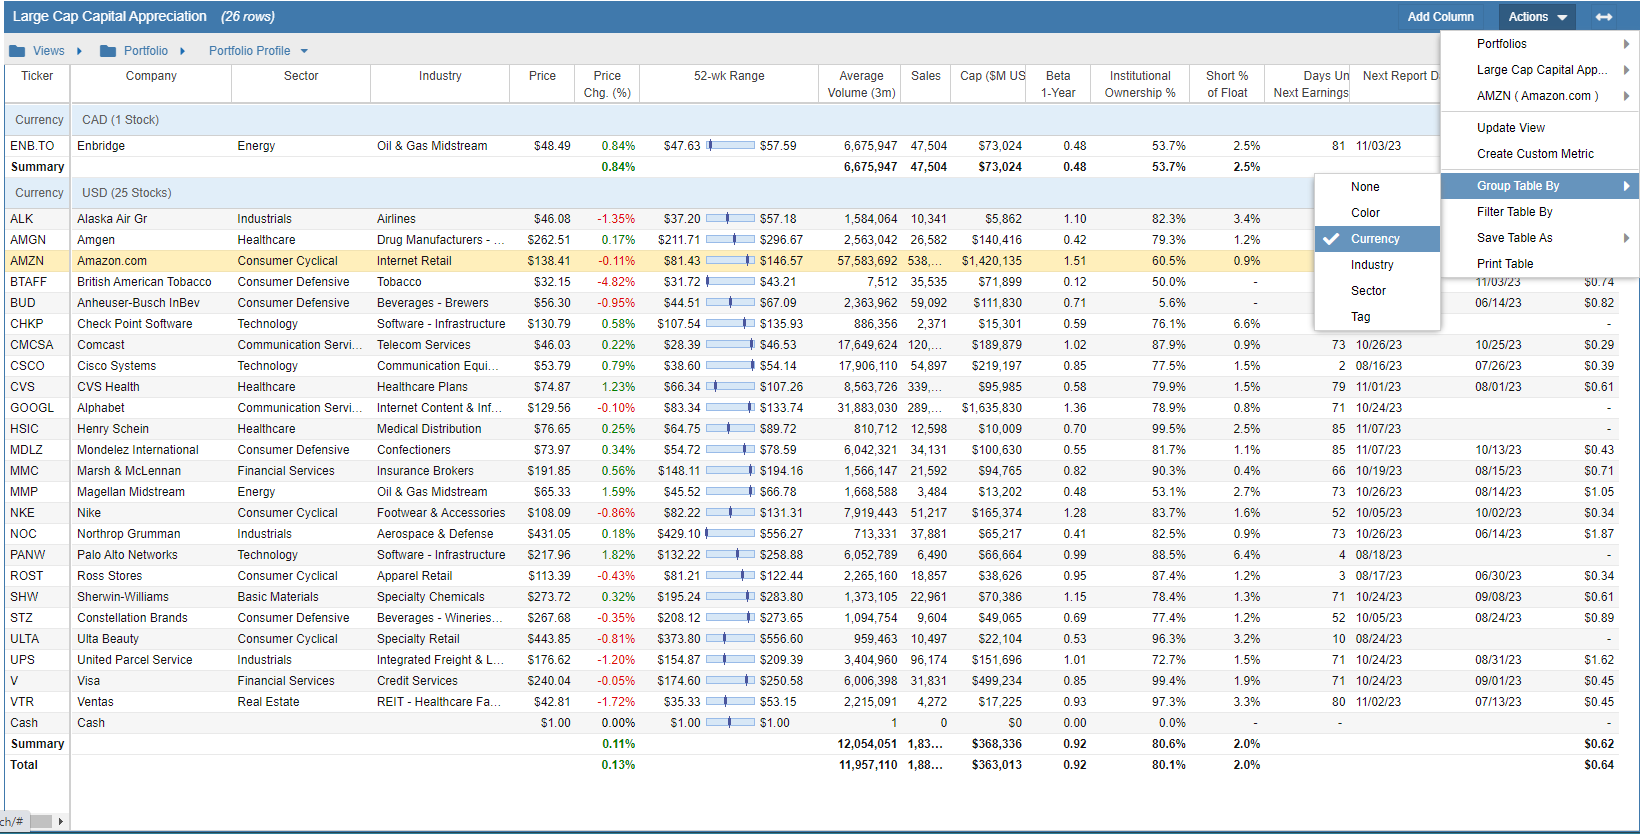Click the 52-wk range bar for Enbridge
The width and height of the screenshot is (1640, 834).
[x=731, y=146]
